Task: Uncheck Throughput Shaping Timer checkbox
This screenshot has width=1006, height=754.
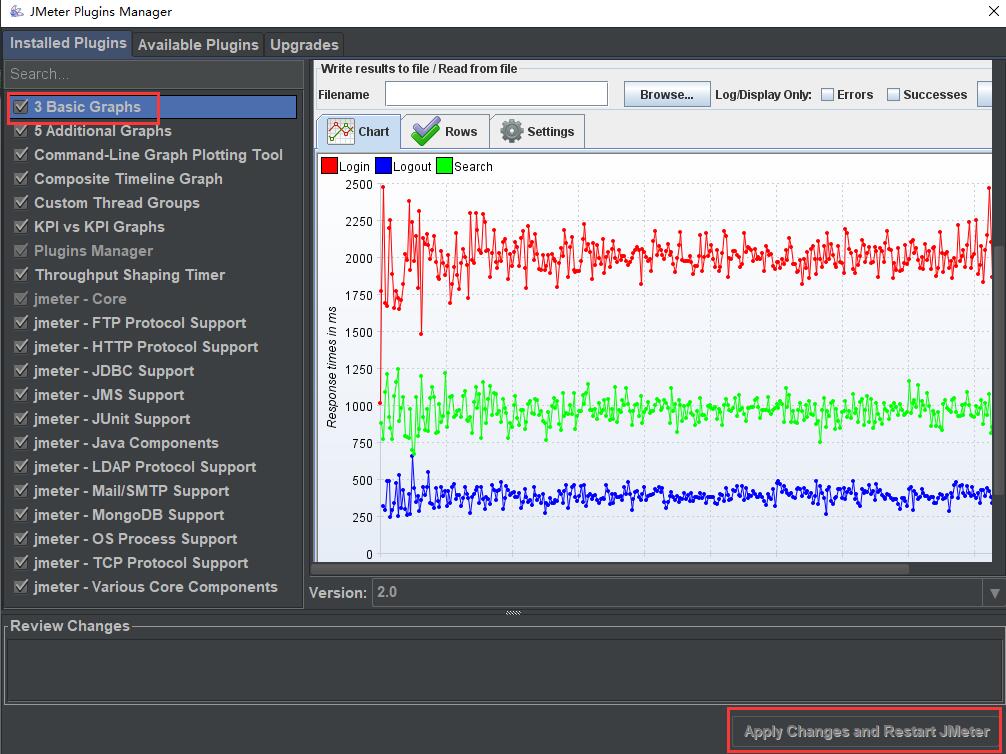Action: pos(21,275)
